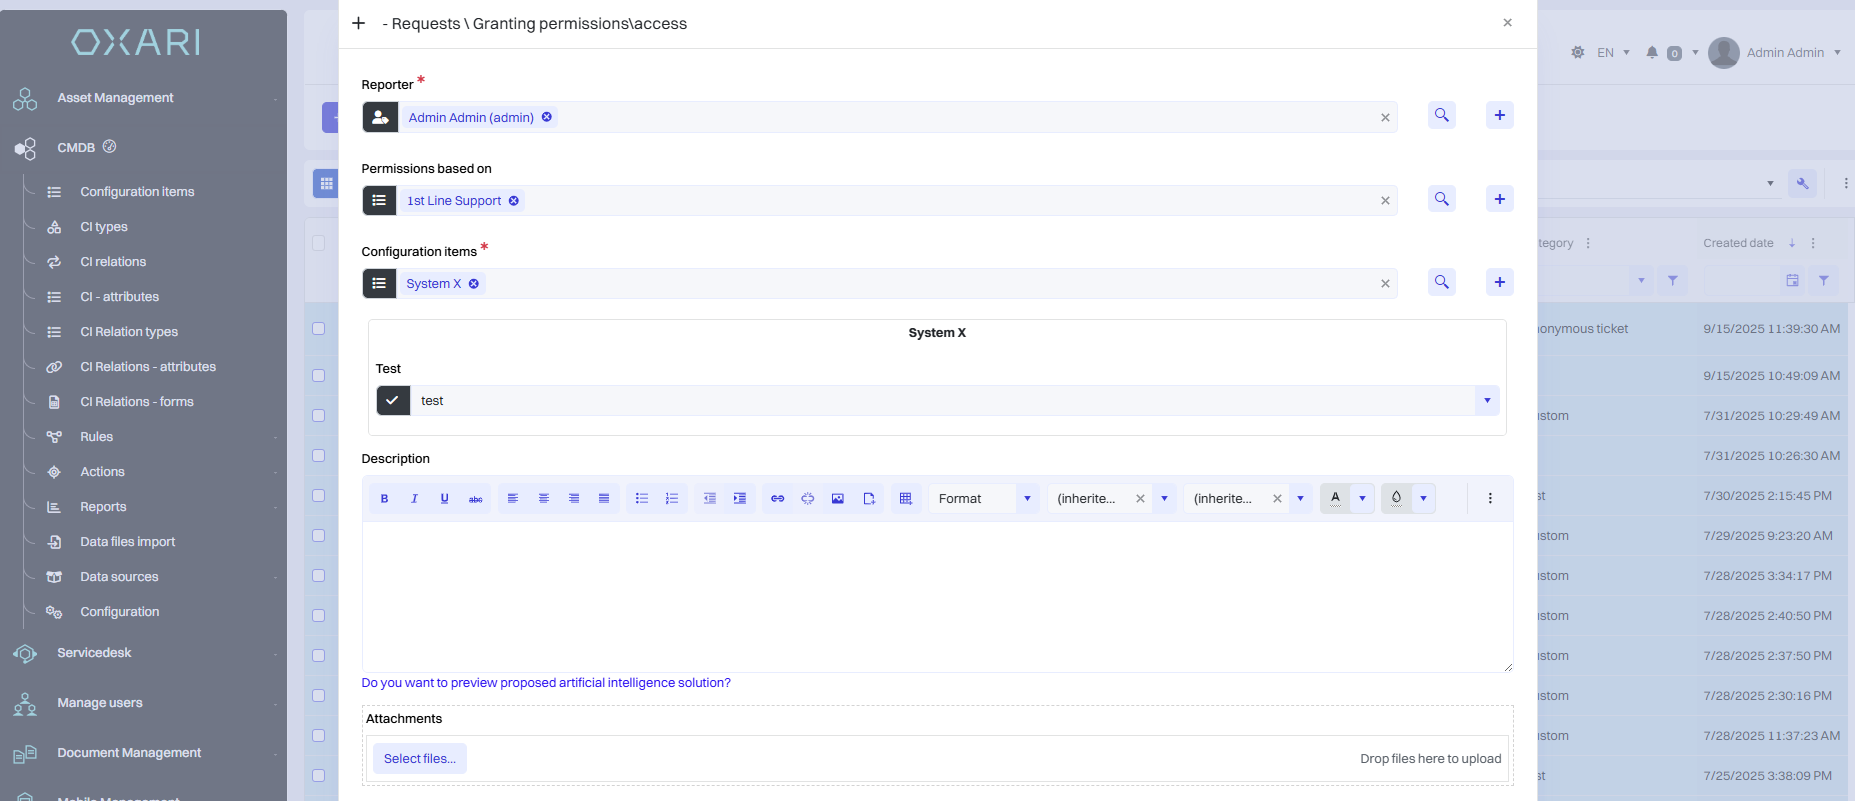Viewport: 1855px width, 801px height.
Task: Open editor overflow three-dot menu
Action: click(x=1490, y=499)
